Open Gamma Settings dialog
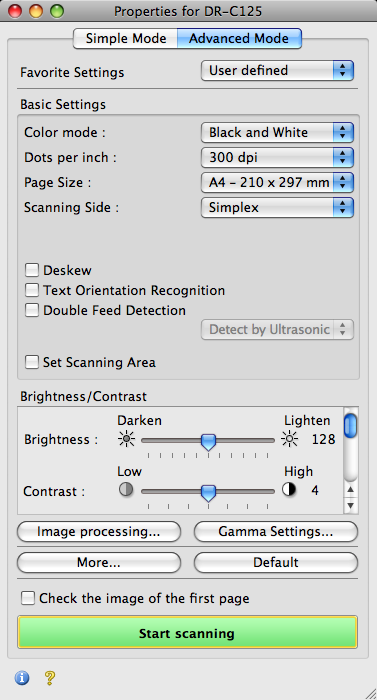The image size is (377, 700). (276, 531)
